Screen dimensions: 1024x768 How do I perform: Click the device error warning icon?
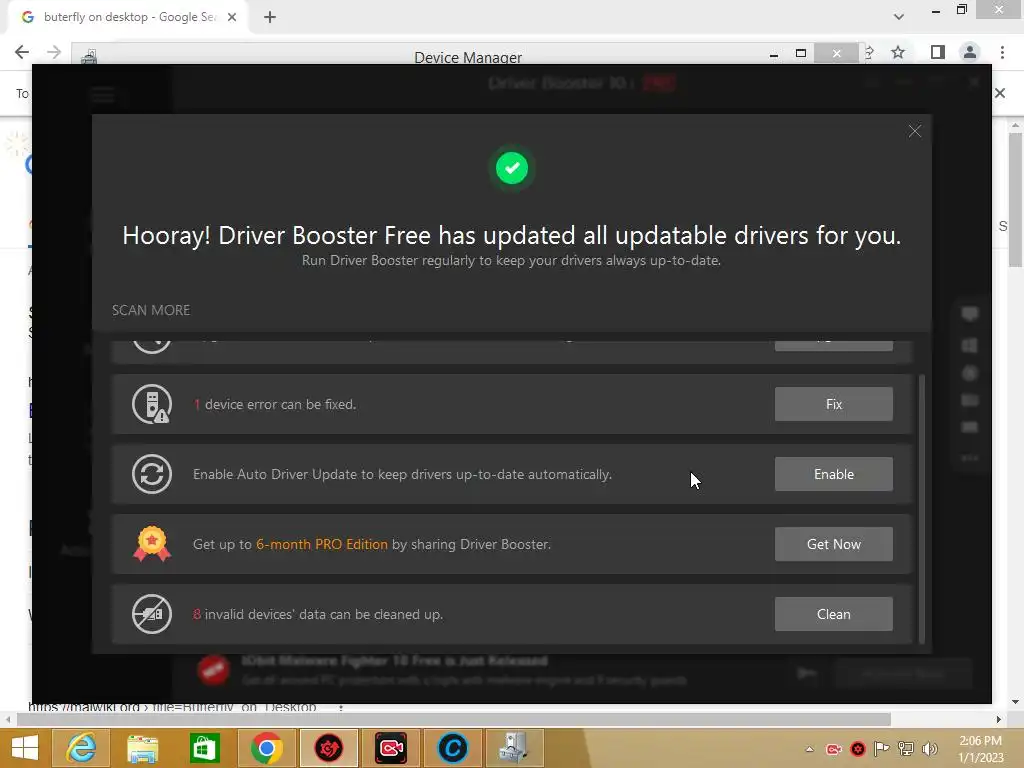[x=152, y=404]
